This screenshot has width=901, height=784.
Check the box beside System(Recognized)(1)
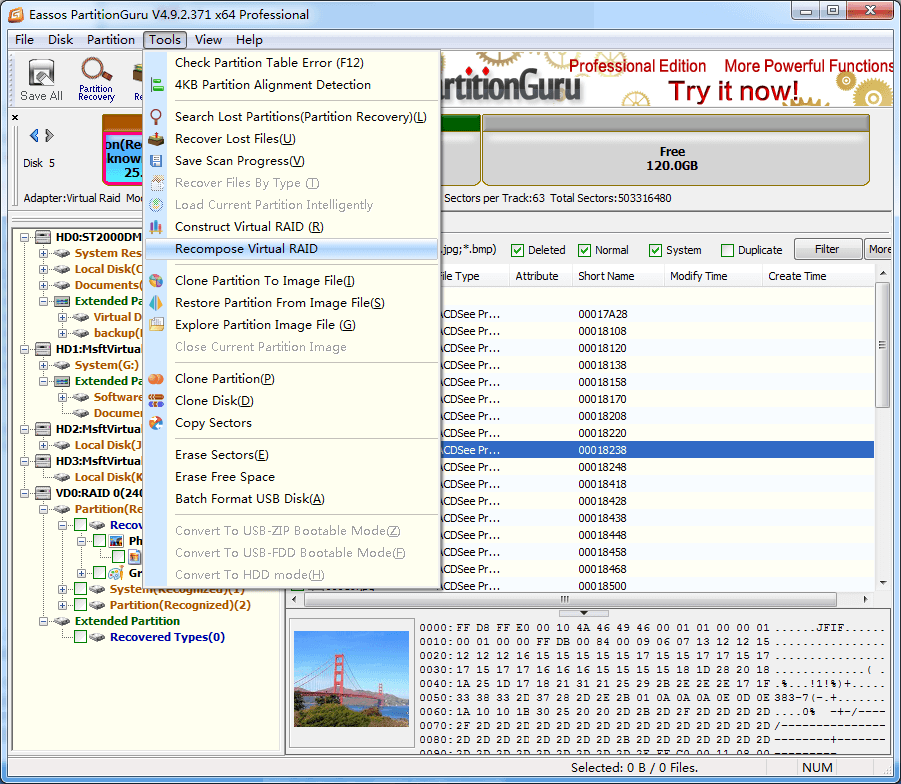tap(80, 589)
